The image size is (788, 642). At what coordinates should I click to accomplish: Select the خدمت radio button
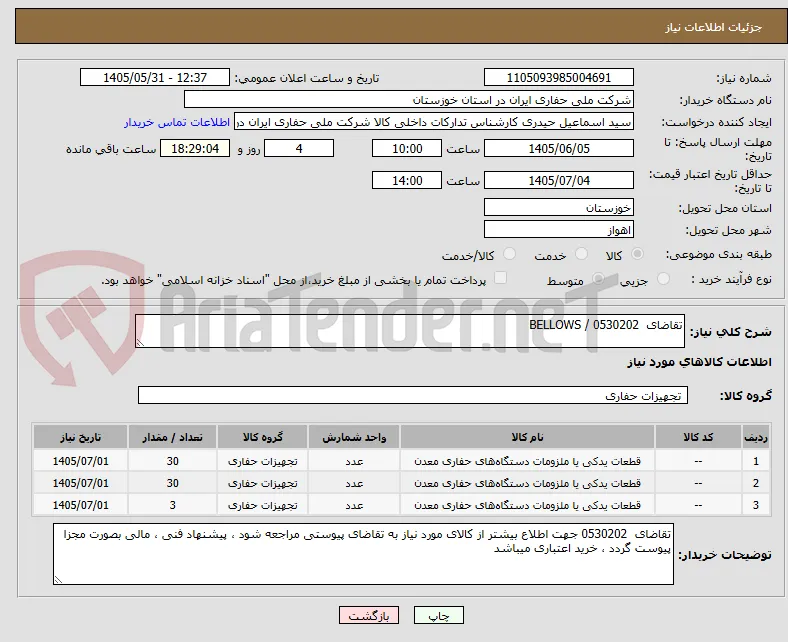tap(581, 254)
